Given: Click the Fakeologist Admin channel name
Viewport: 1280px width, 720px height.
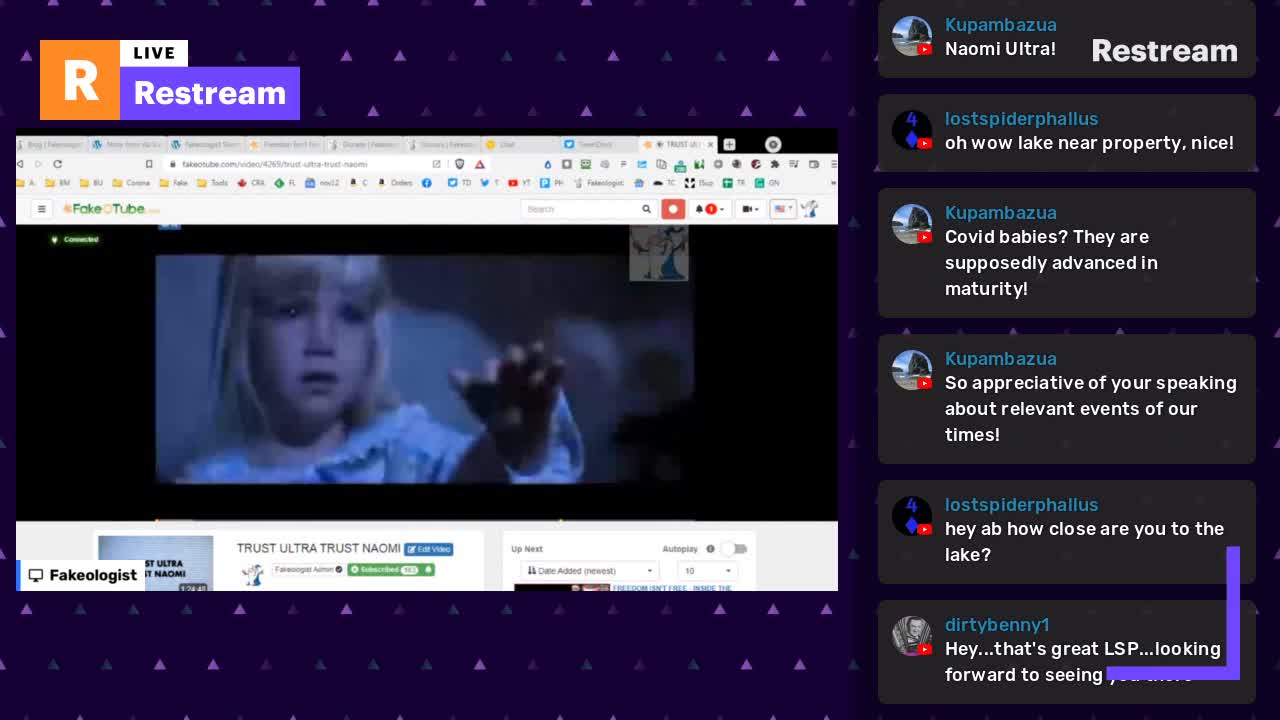Looking at the screenshot, I should pos(307,570).
